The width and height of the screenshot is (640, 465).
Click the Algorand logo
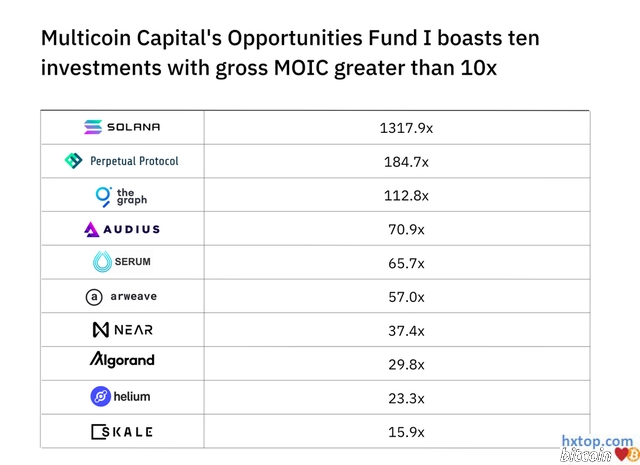click(122, 360)
